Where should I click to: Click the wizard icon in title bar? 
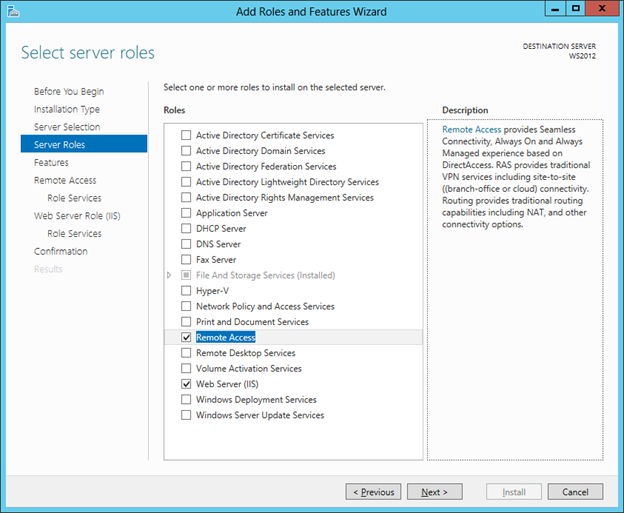(13, 11)
